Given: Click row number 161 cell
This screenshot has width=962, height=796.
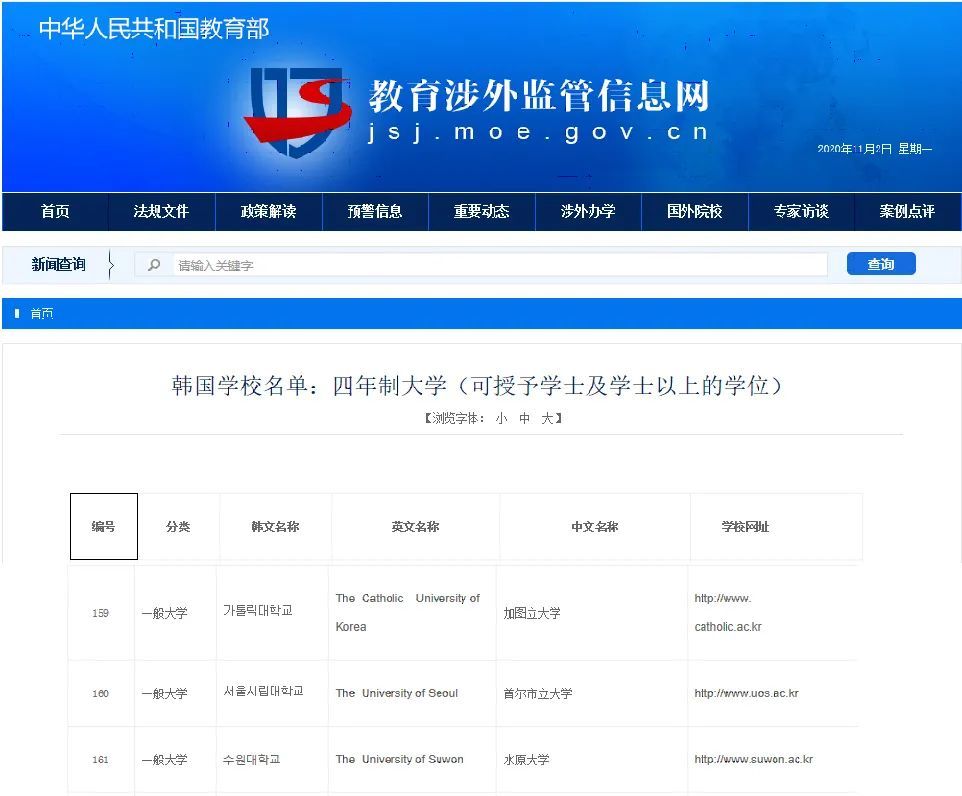Looking at the screenshot, I should point(101,760).
